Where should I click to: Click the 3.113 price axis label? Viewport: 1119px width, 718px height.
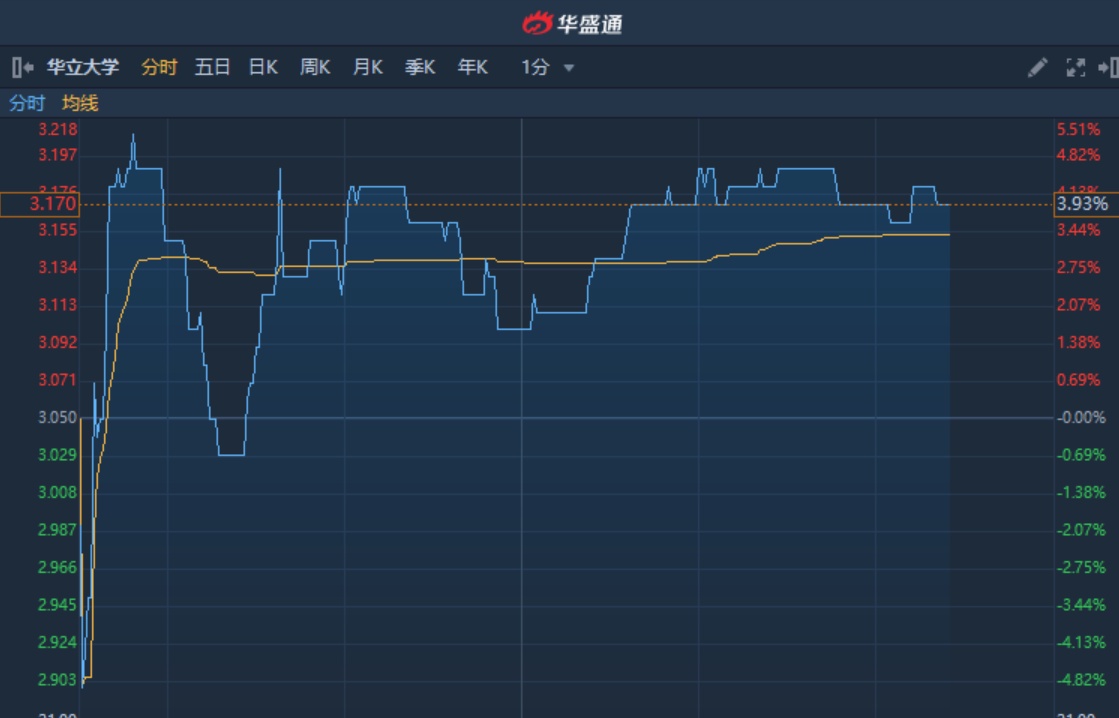[58, 305]
